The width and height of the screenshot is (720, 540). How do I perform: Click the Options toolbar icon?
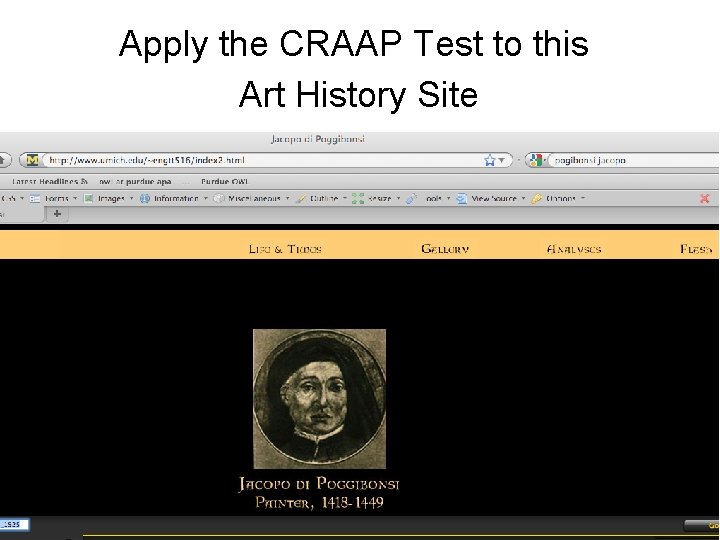point(536,198)
